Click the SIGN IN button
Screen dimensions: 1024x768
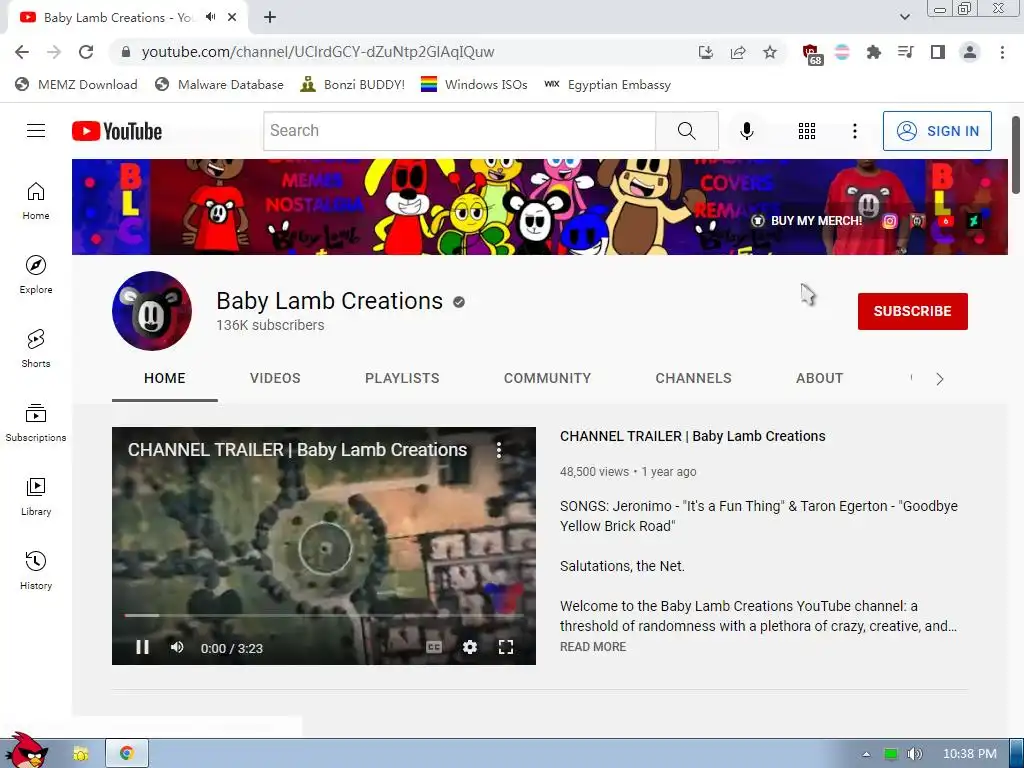pos(937,131)
